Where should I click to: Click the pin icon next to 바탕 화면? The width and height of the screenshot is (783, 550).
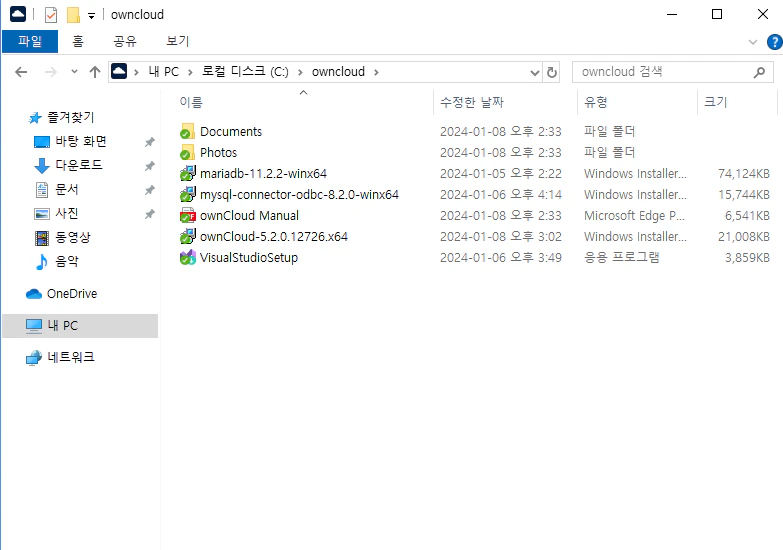pos(149,142)
